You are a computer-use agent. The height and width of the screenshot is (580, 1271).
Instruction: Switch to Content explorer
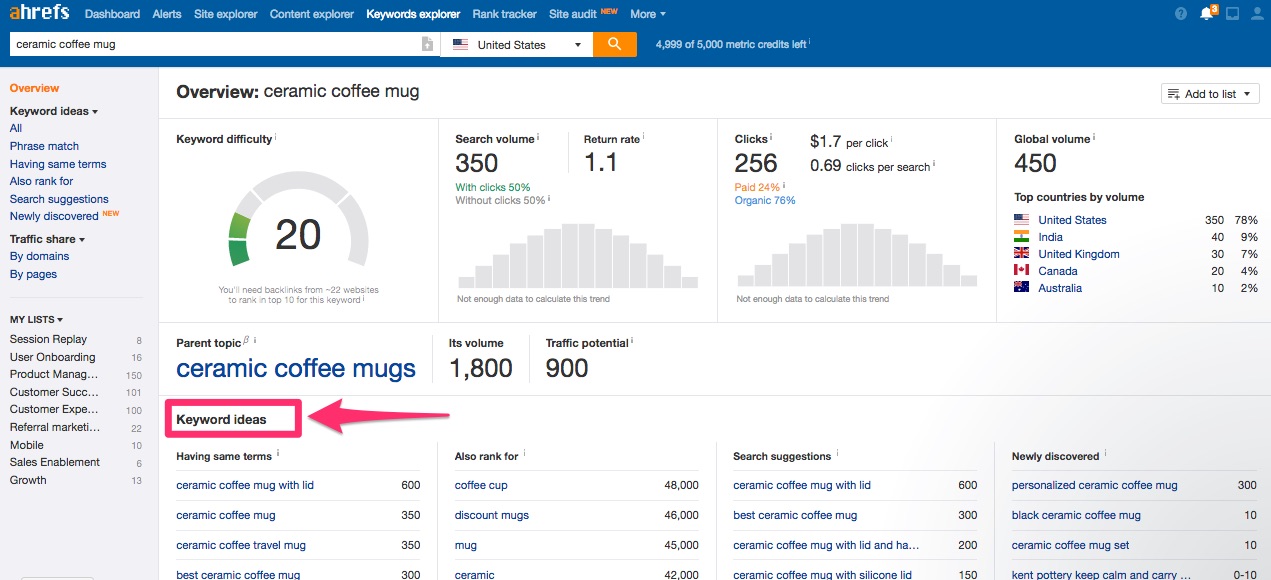click(x=312, y=14)
